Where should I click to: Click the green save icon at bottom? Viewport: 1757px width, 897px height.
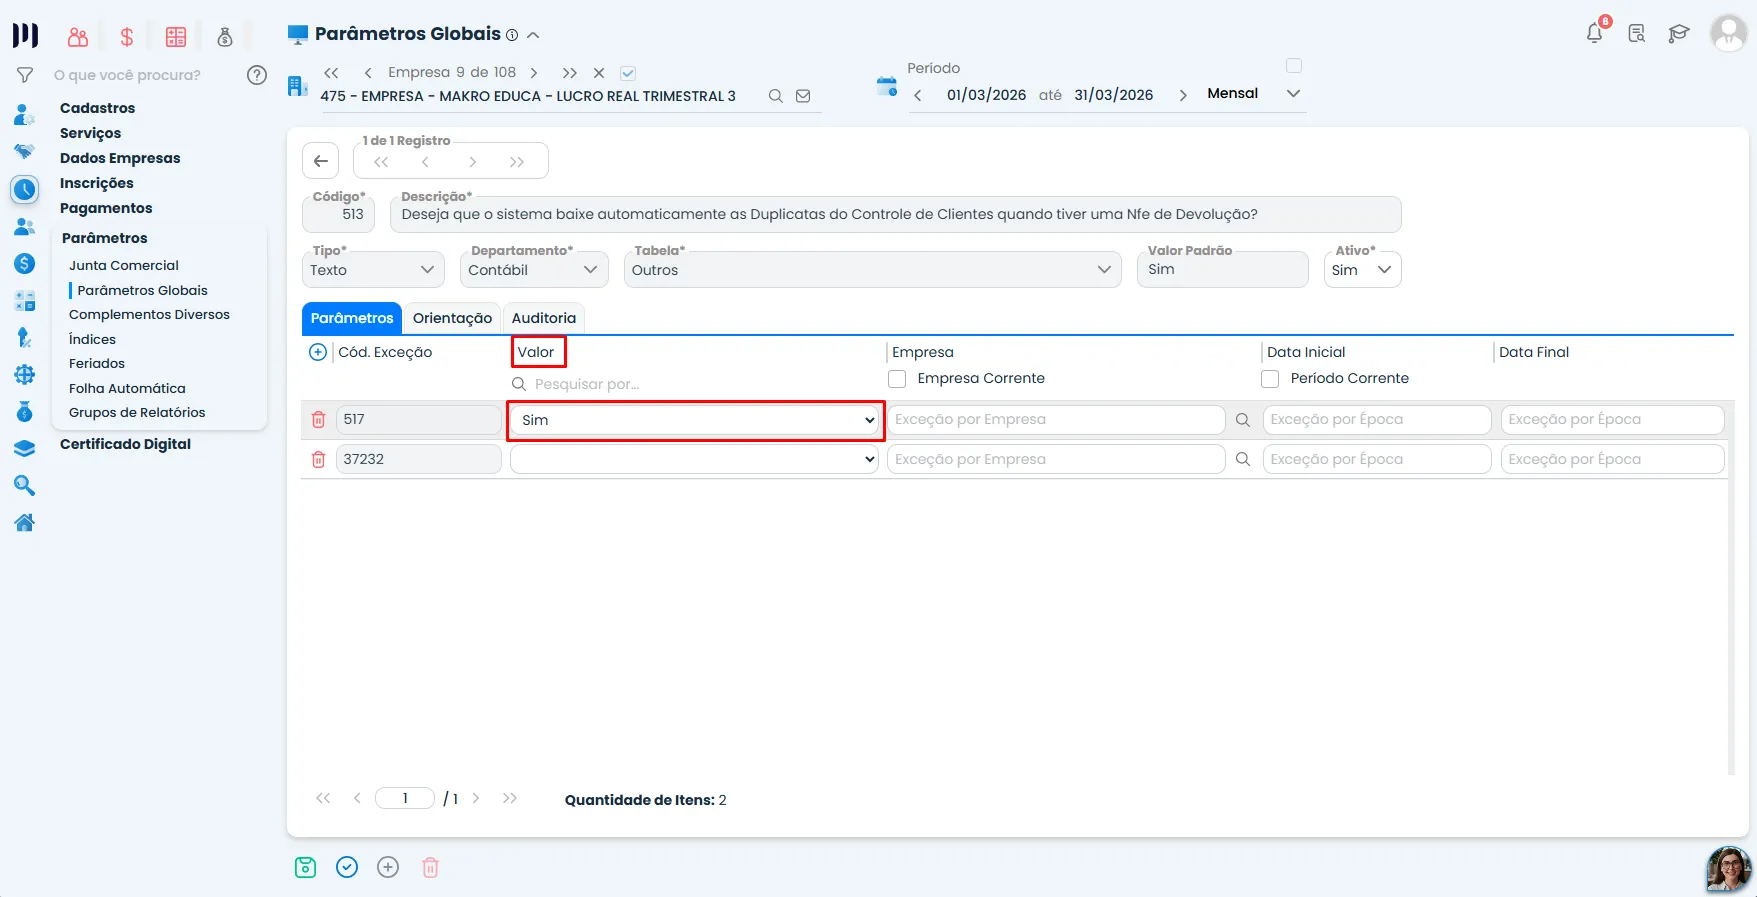[306, 867]
